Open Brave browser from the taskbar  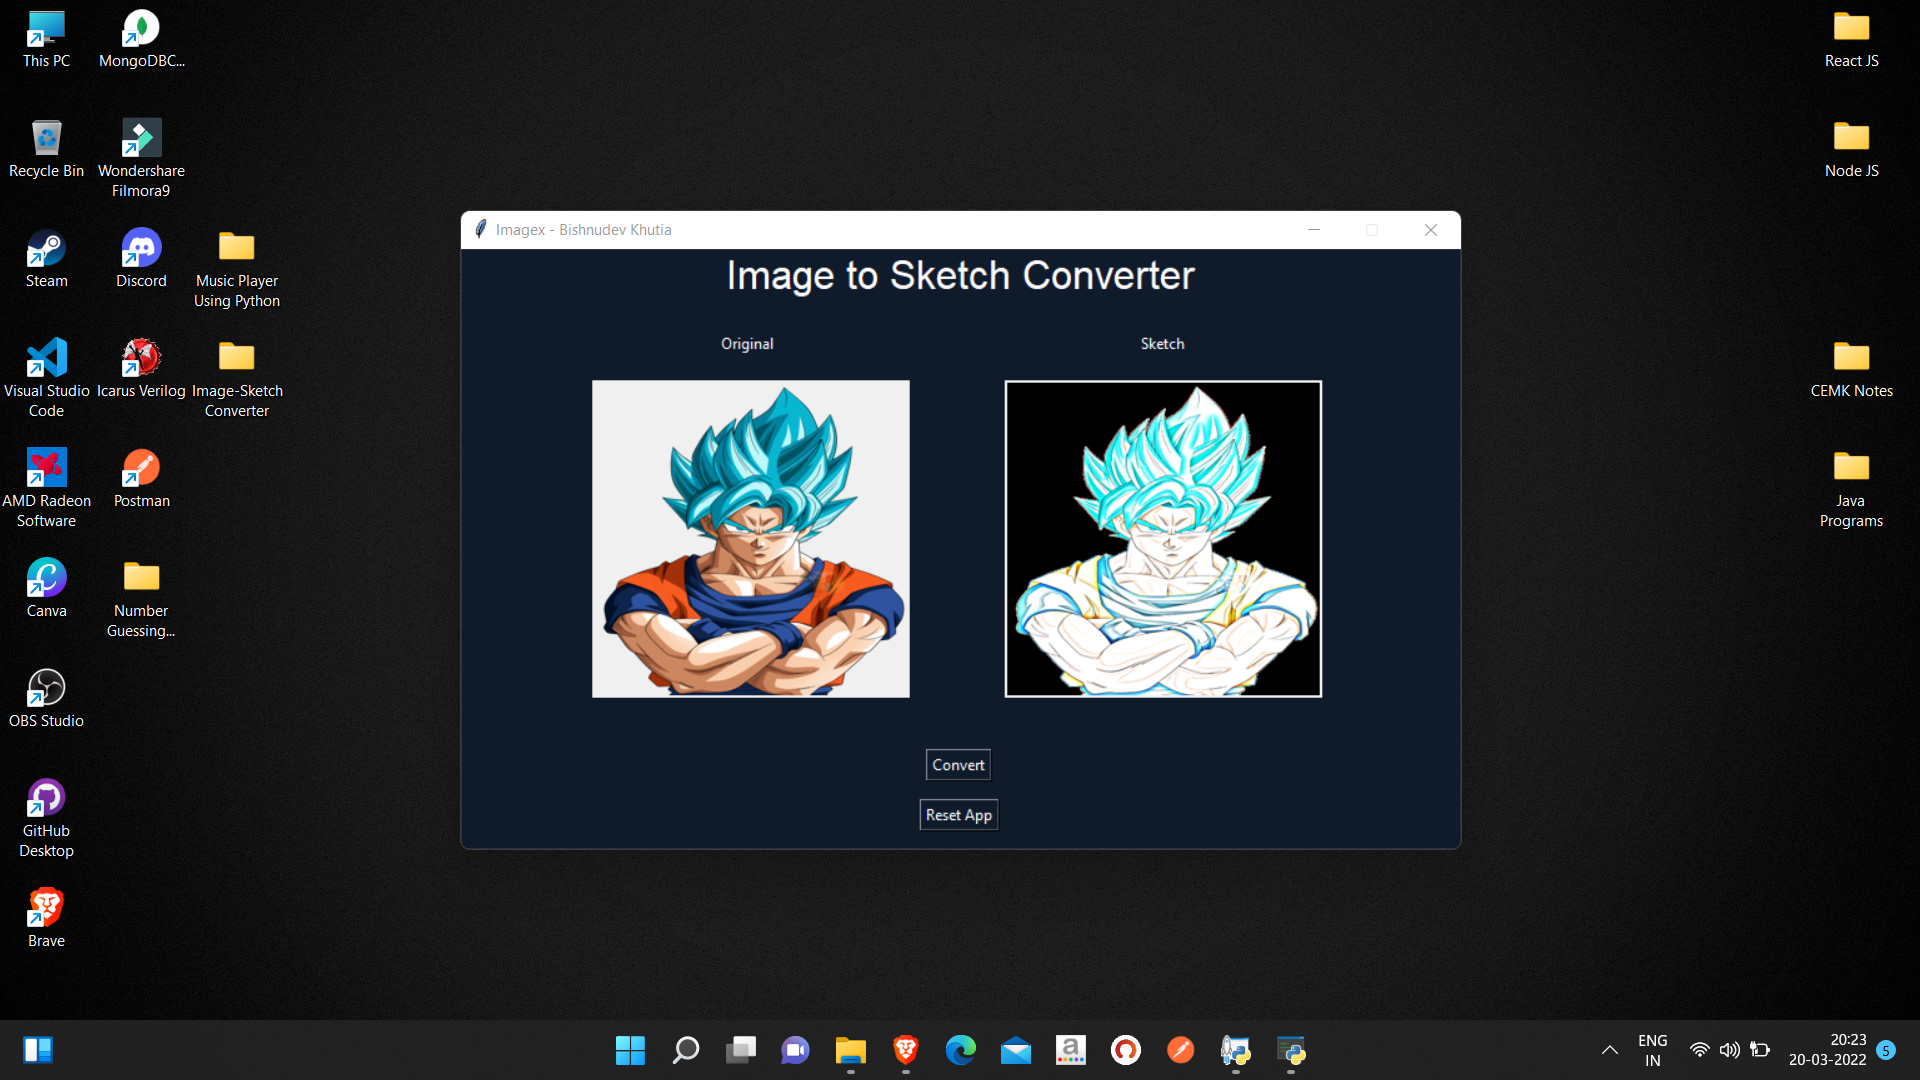click(906, 1050)
